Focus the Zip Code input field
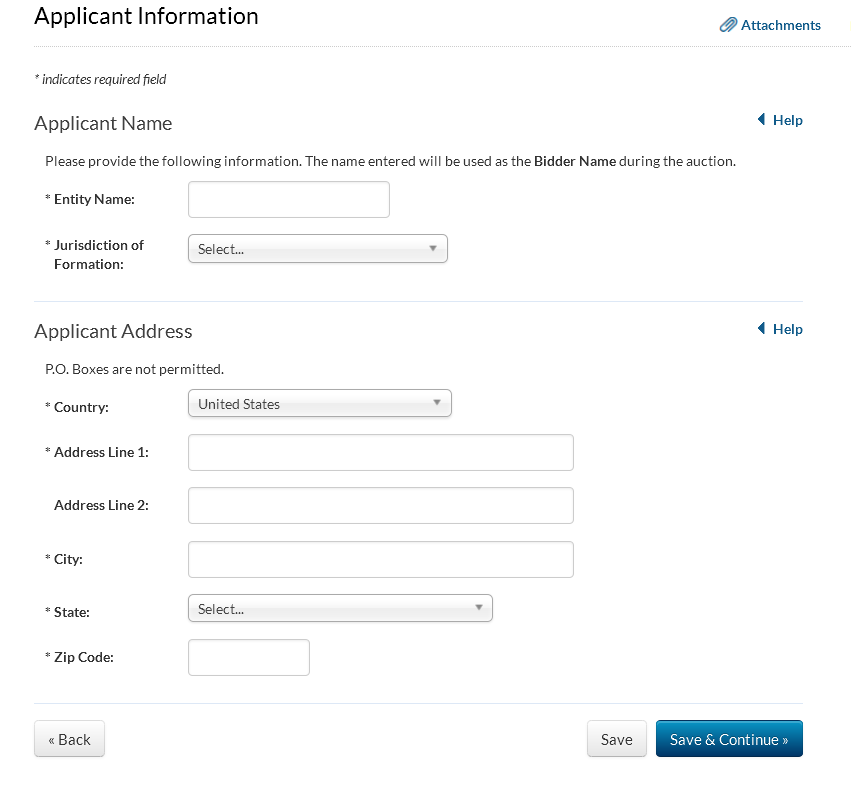 248,657
